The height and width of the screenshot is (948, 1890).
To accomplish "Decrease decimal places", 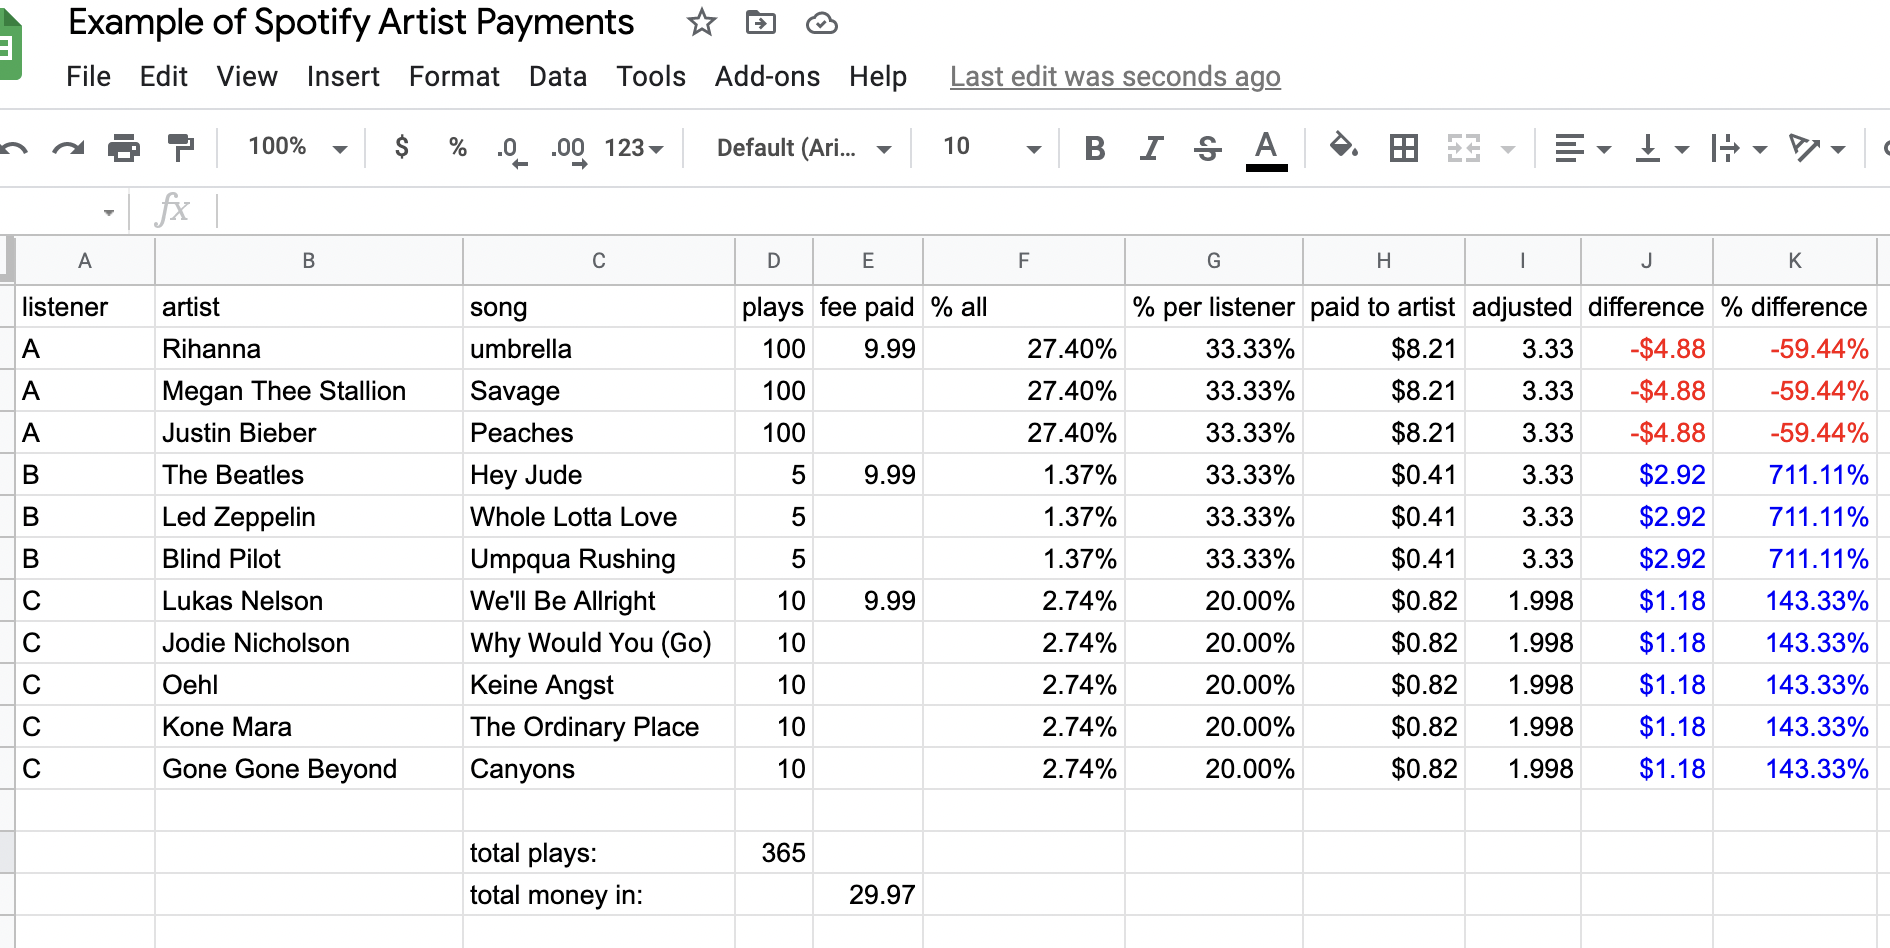I will coord(511,150).
